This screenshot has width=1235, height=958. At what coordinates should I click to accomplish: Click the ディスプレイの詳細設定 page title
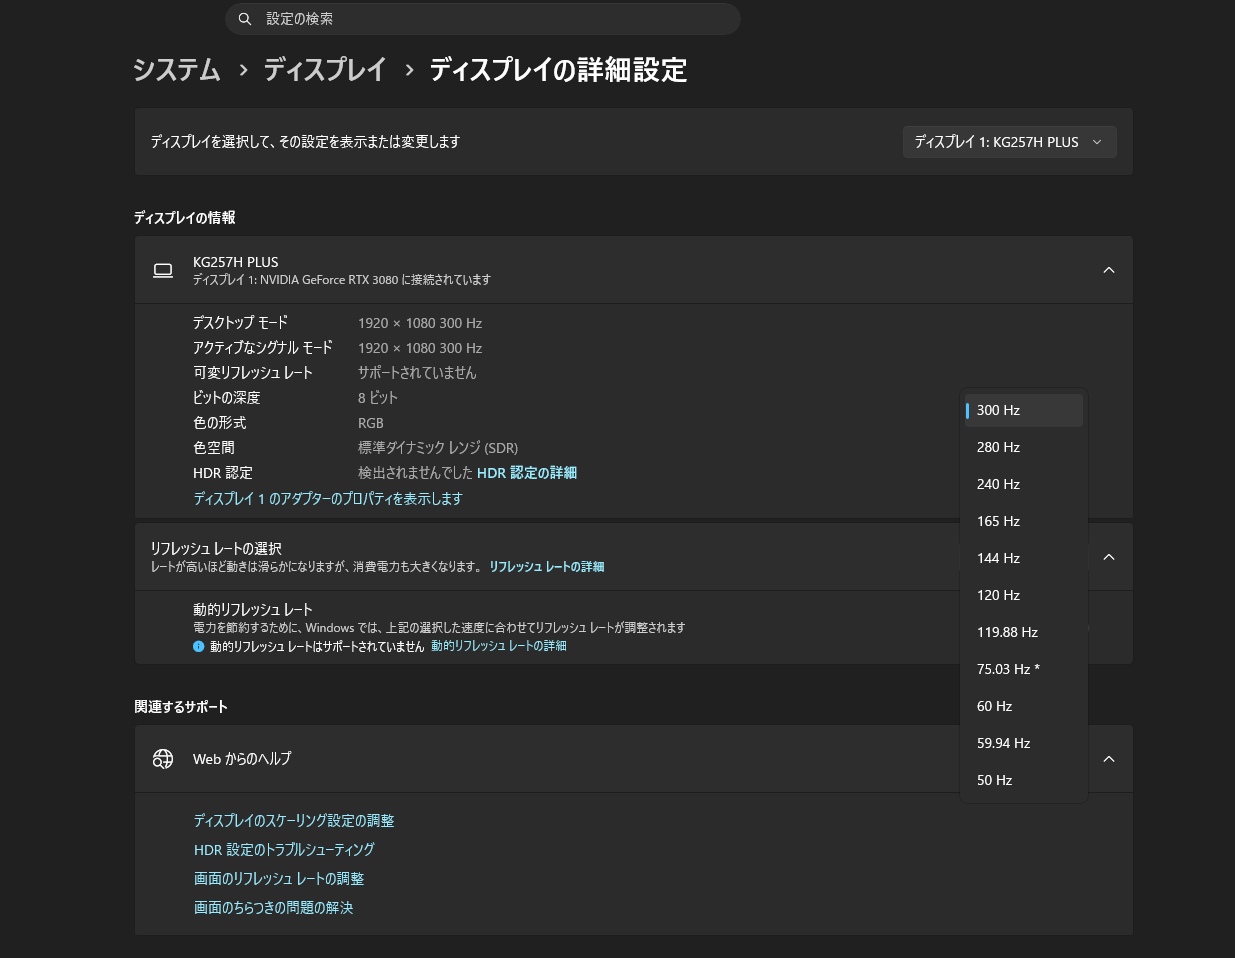tap(558, 70)
